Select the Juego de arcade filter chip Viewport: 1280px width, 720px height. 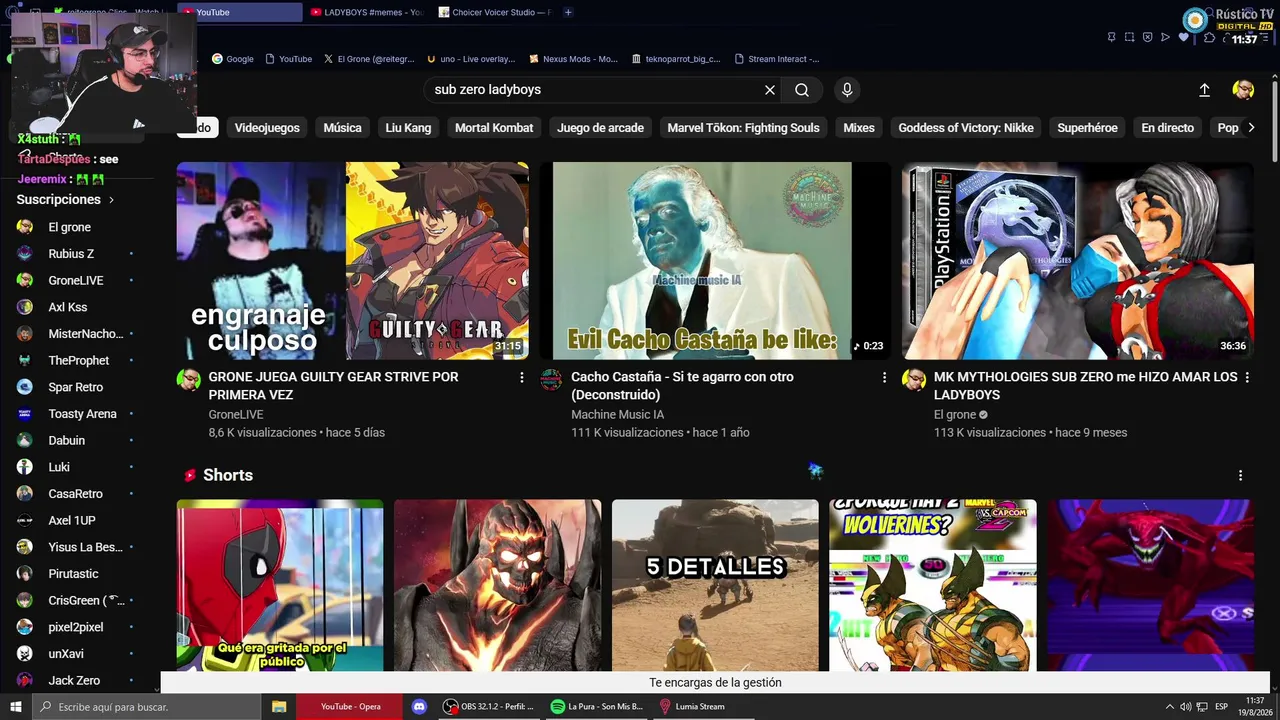(600, 128)
